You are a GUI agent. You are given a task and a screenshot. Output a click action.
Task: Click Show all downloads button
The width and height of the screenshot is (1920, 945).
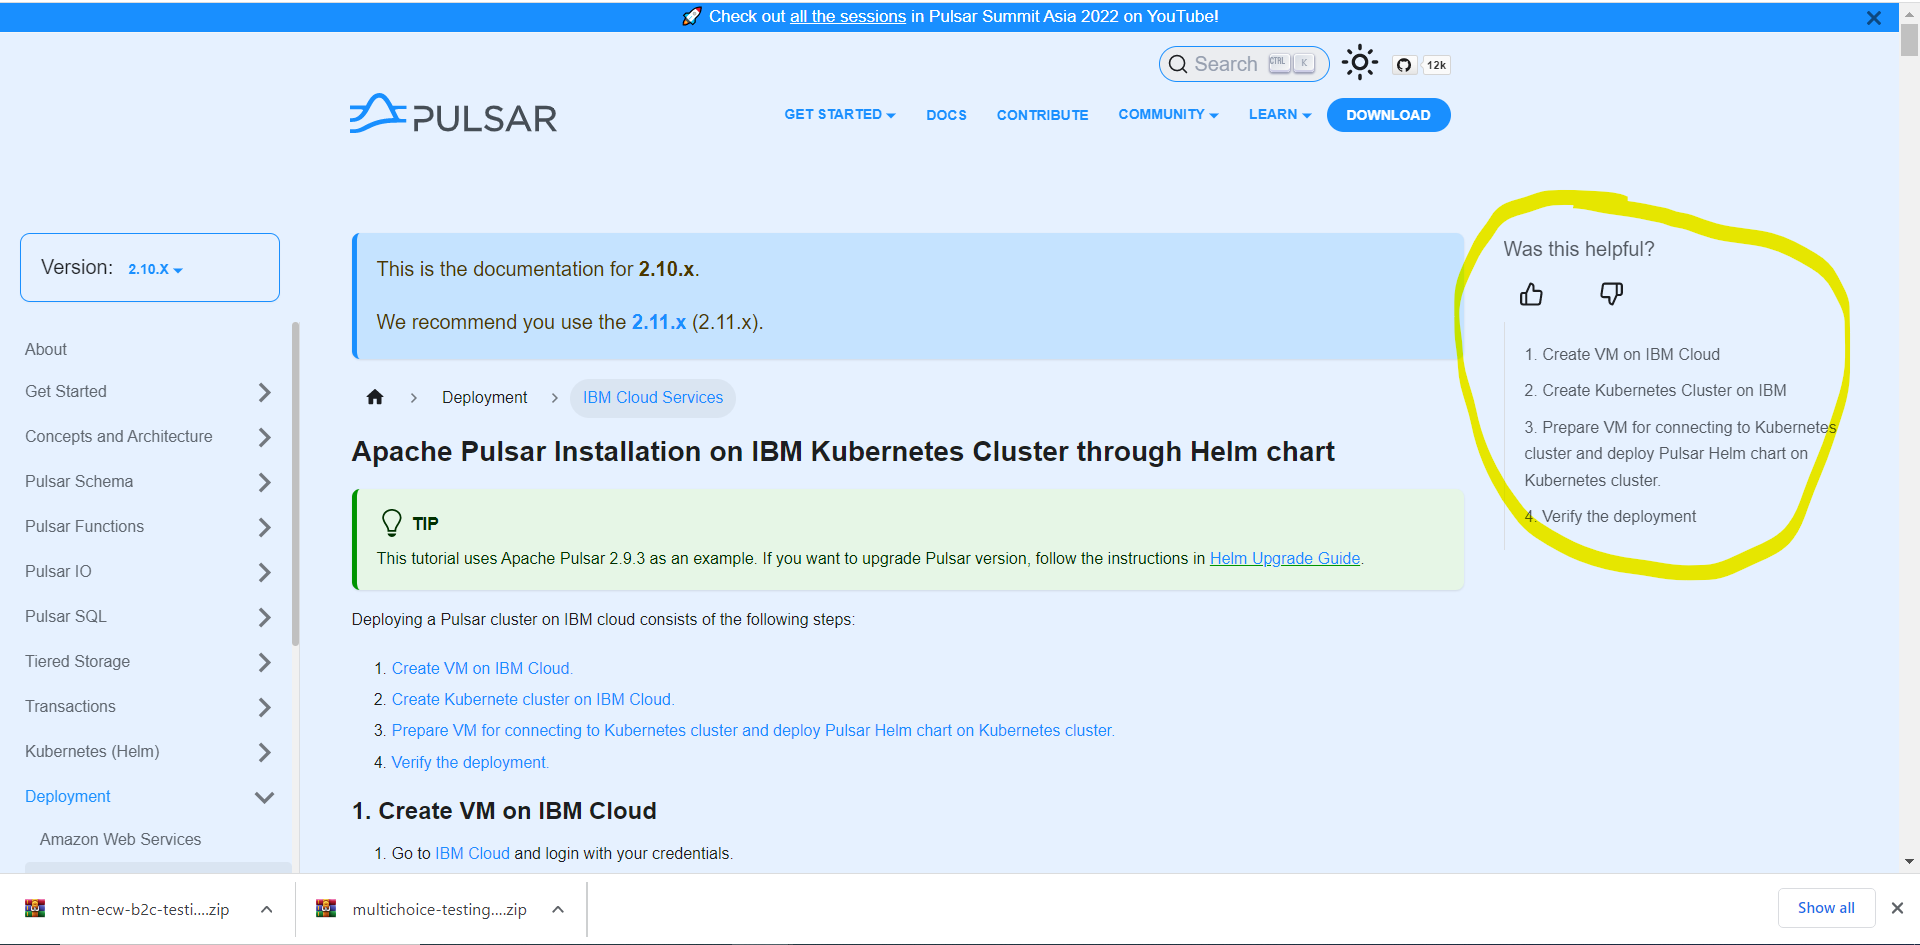point(1826,908)
